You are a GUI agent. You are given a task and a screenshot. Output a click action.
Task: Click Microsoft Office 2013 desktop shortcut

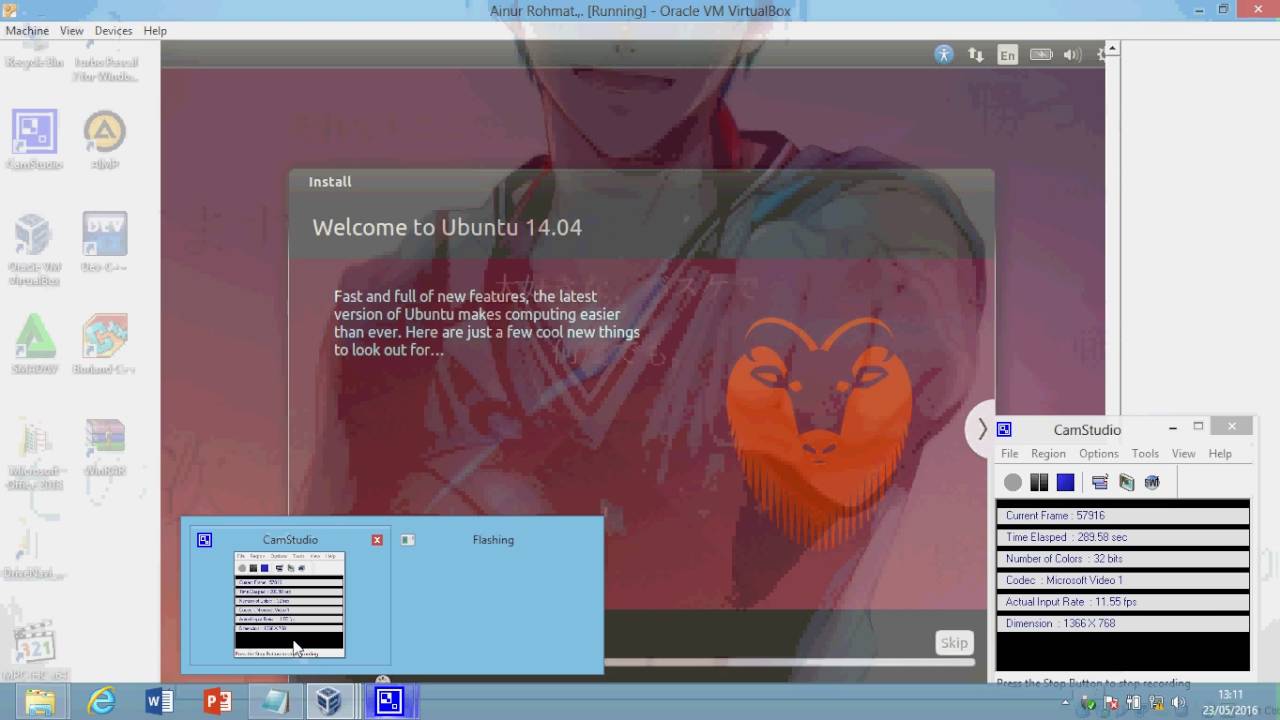[34, 455]
